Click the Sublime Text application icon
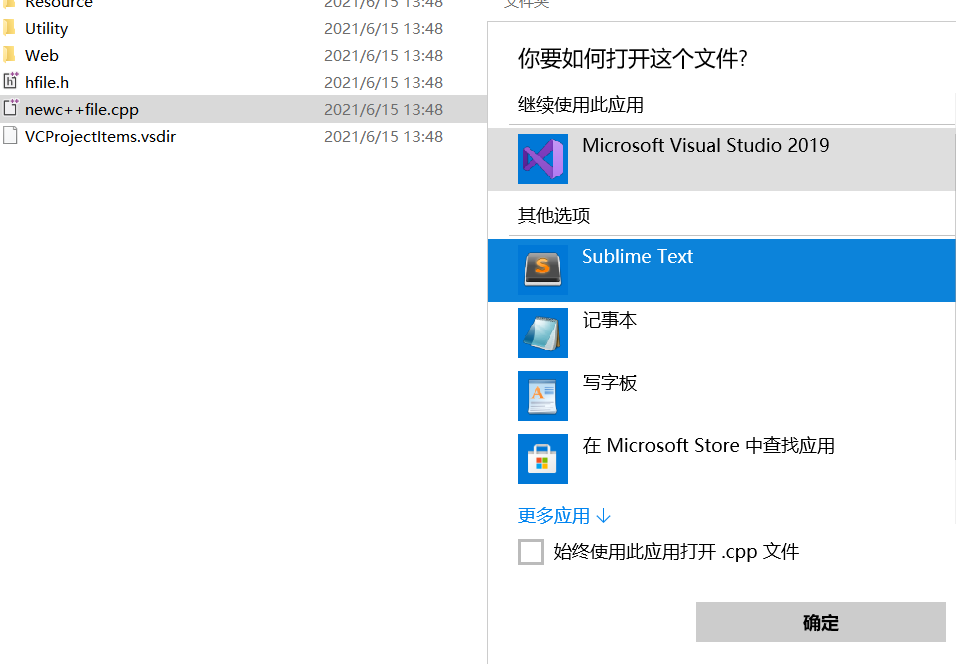The height and width of the screenshot is (664, 956). tap(542, 270)
